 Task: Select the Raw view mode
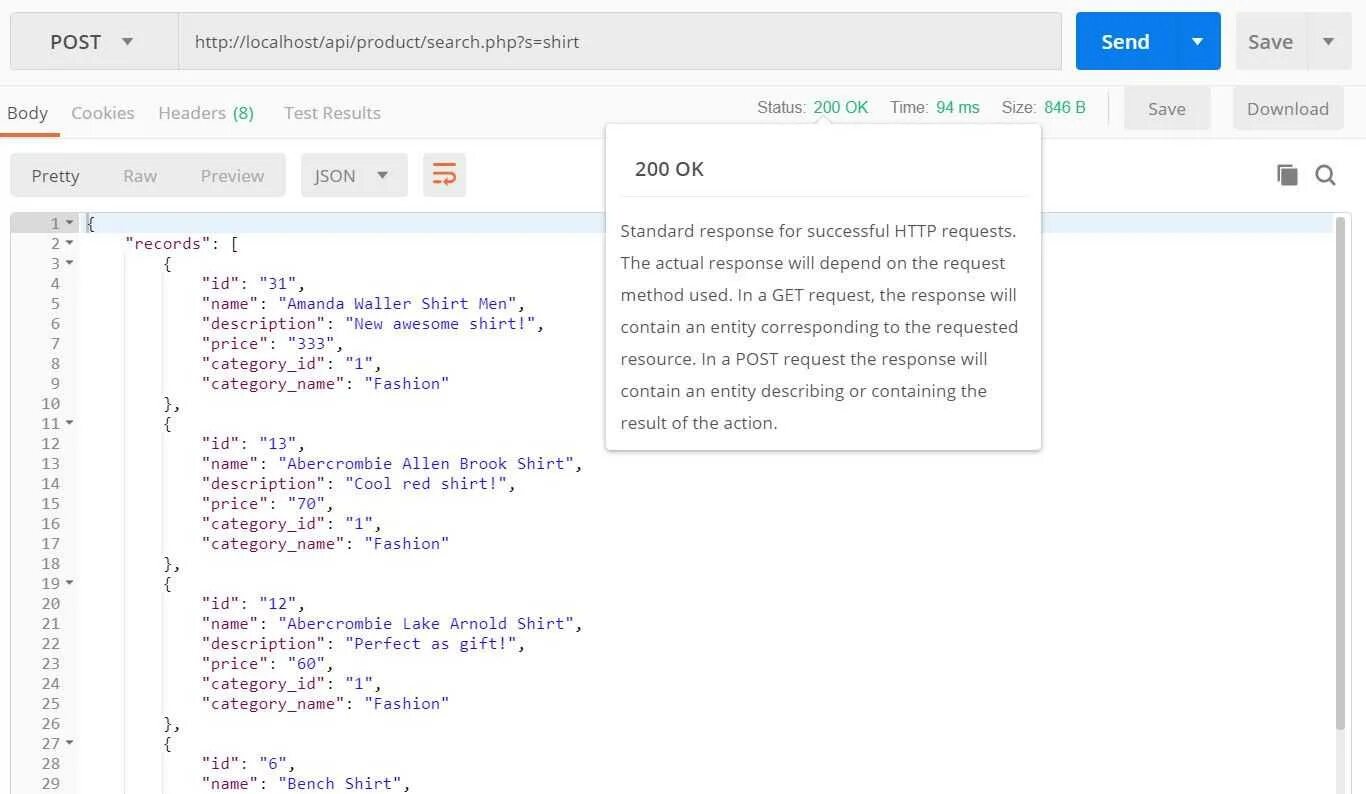point(140,175)
